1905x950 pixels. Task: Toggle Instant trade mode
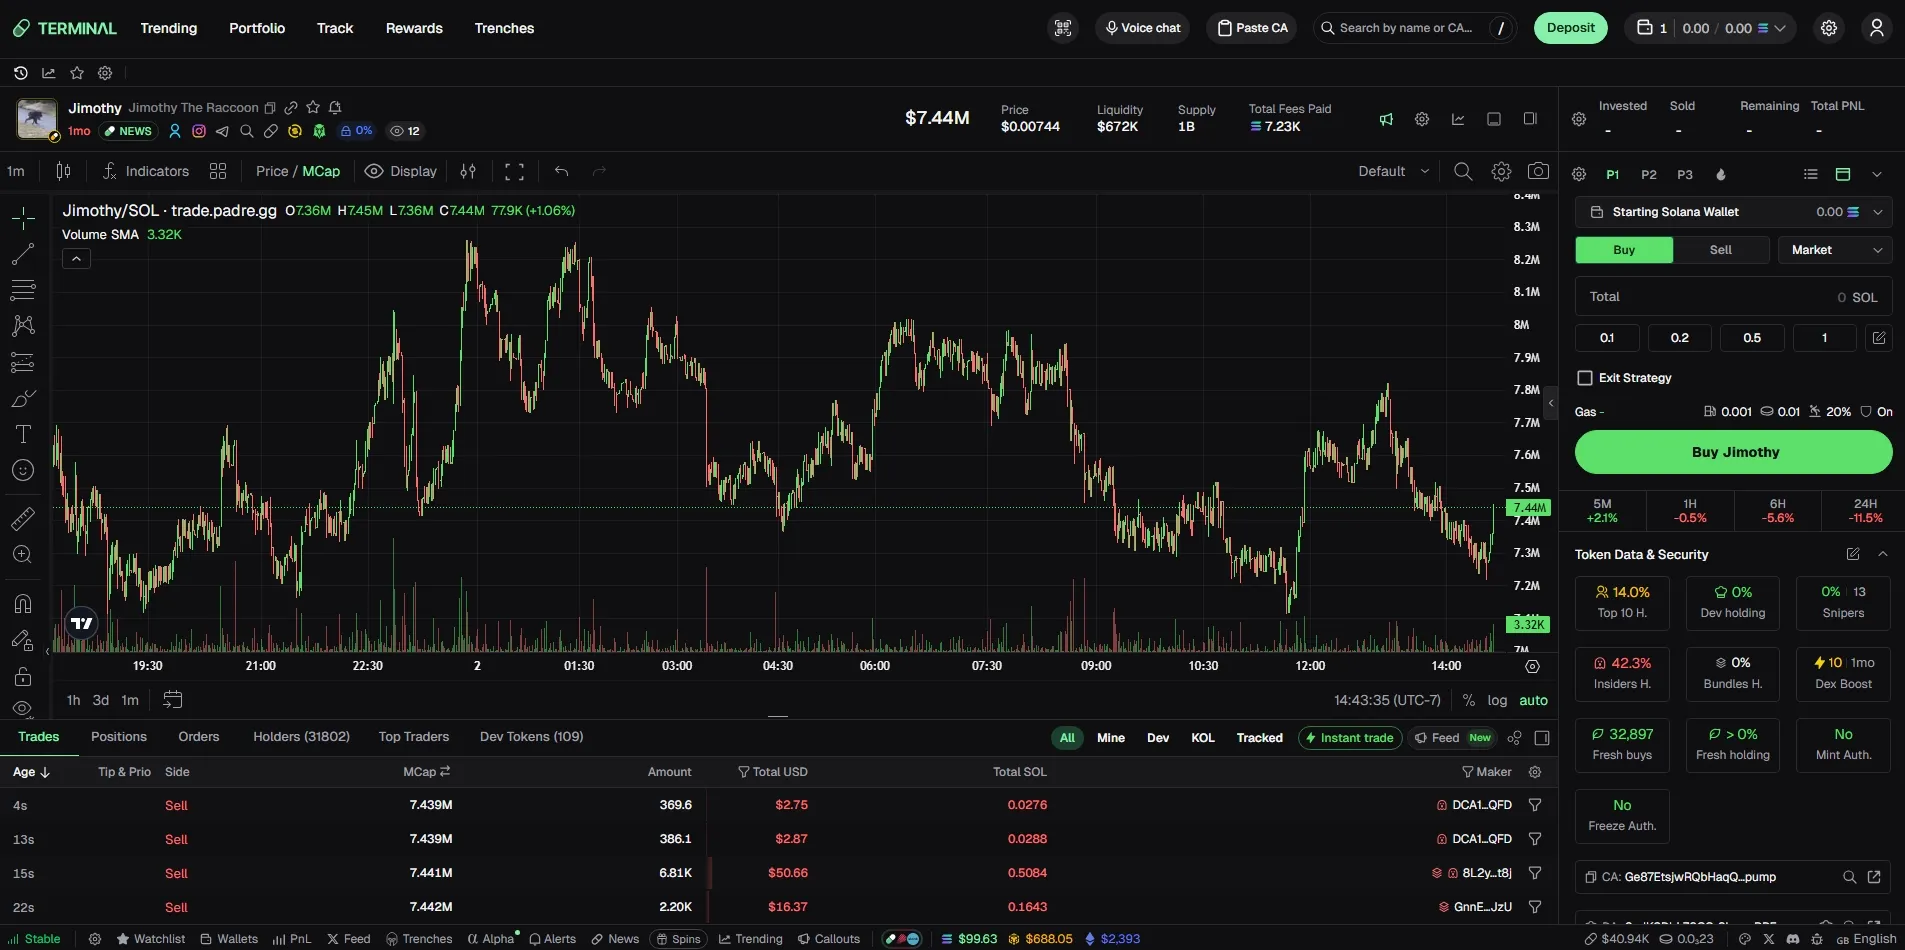pos(1350,738)
